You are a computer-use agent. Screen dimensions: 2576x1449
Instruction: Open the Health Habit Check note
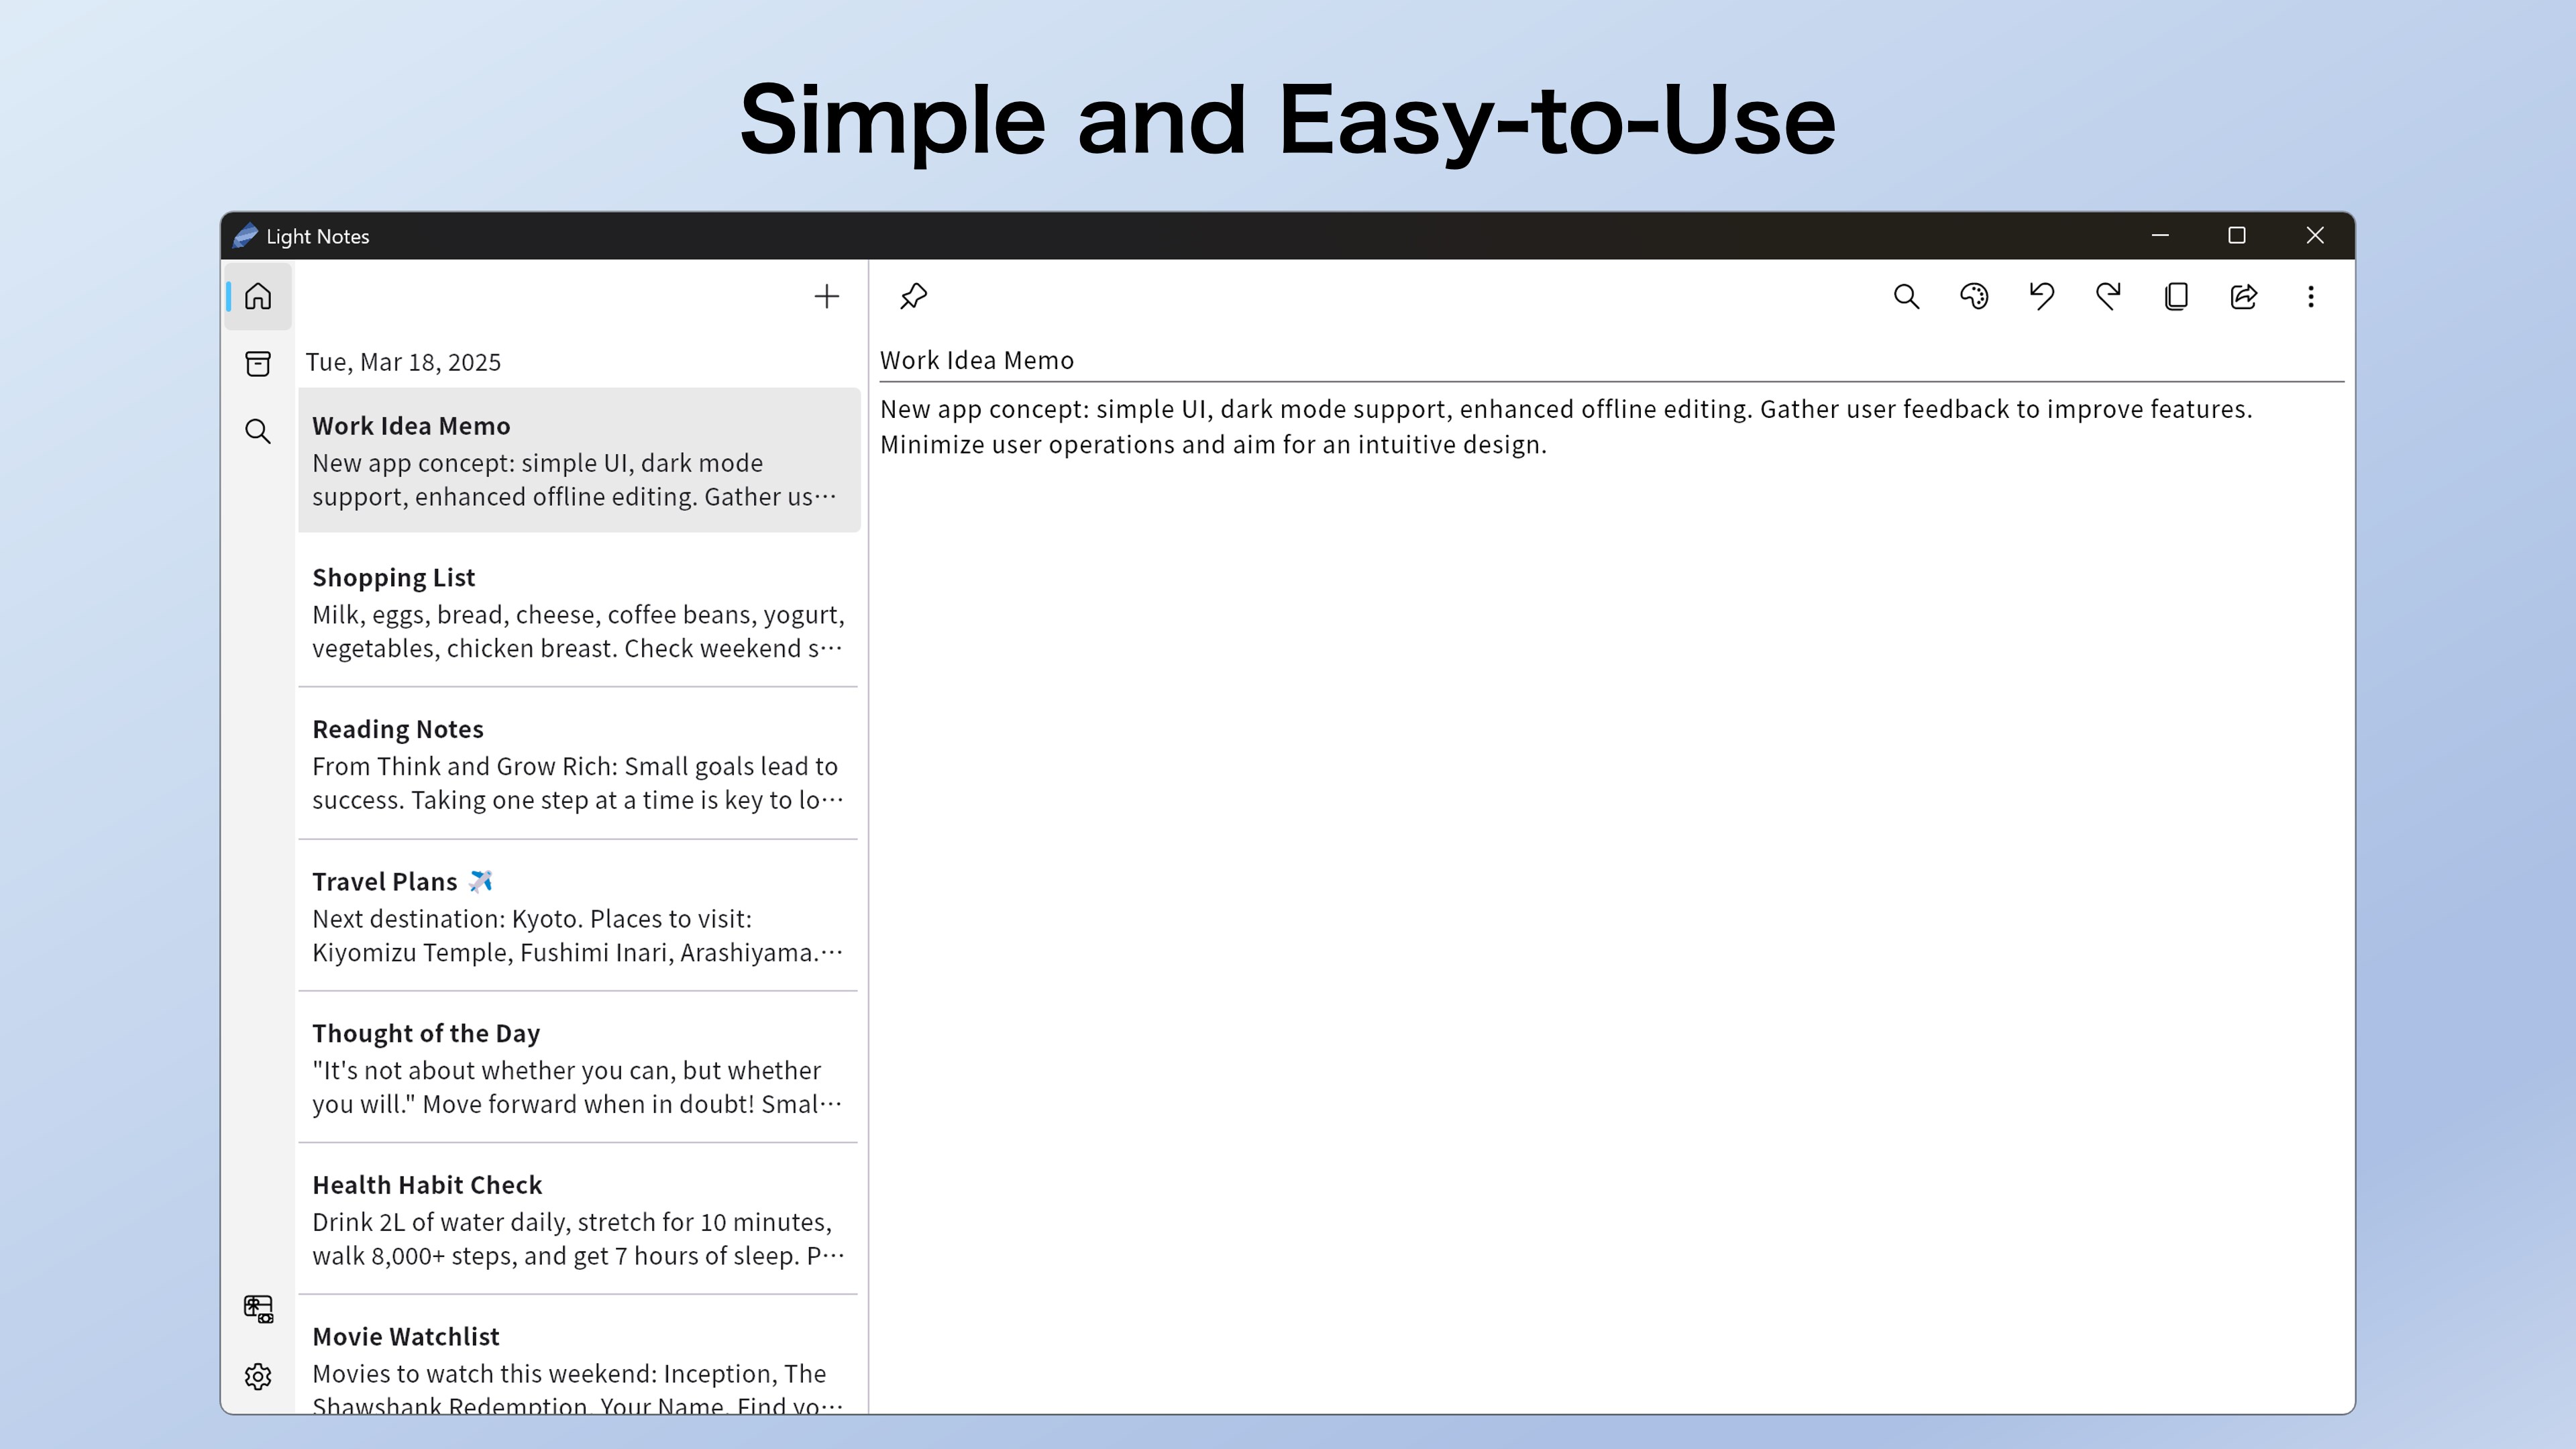578,1219
